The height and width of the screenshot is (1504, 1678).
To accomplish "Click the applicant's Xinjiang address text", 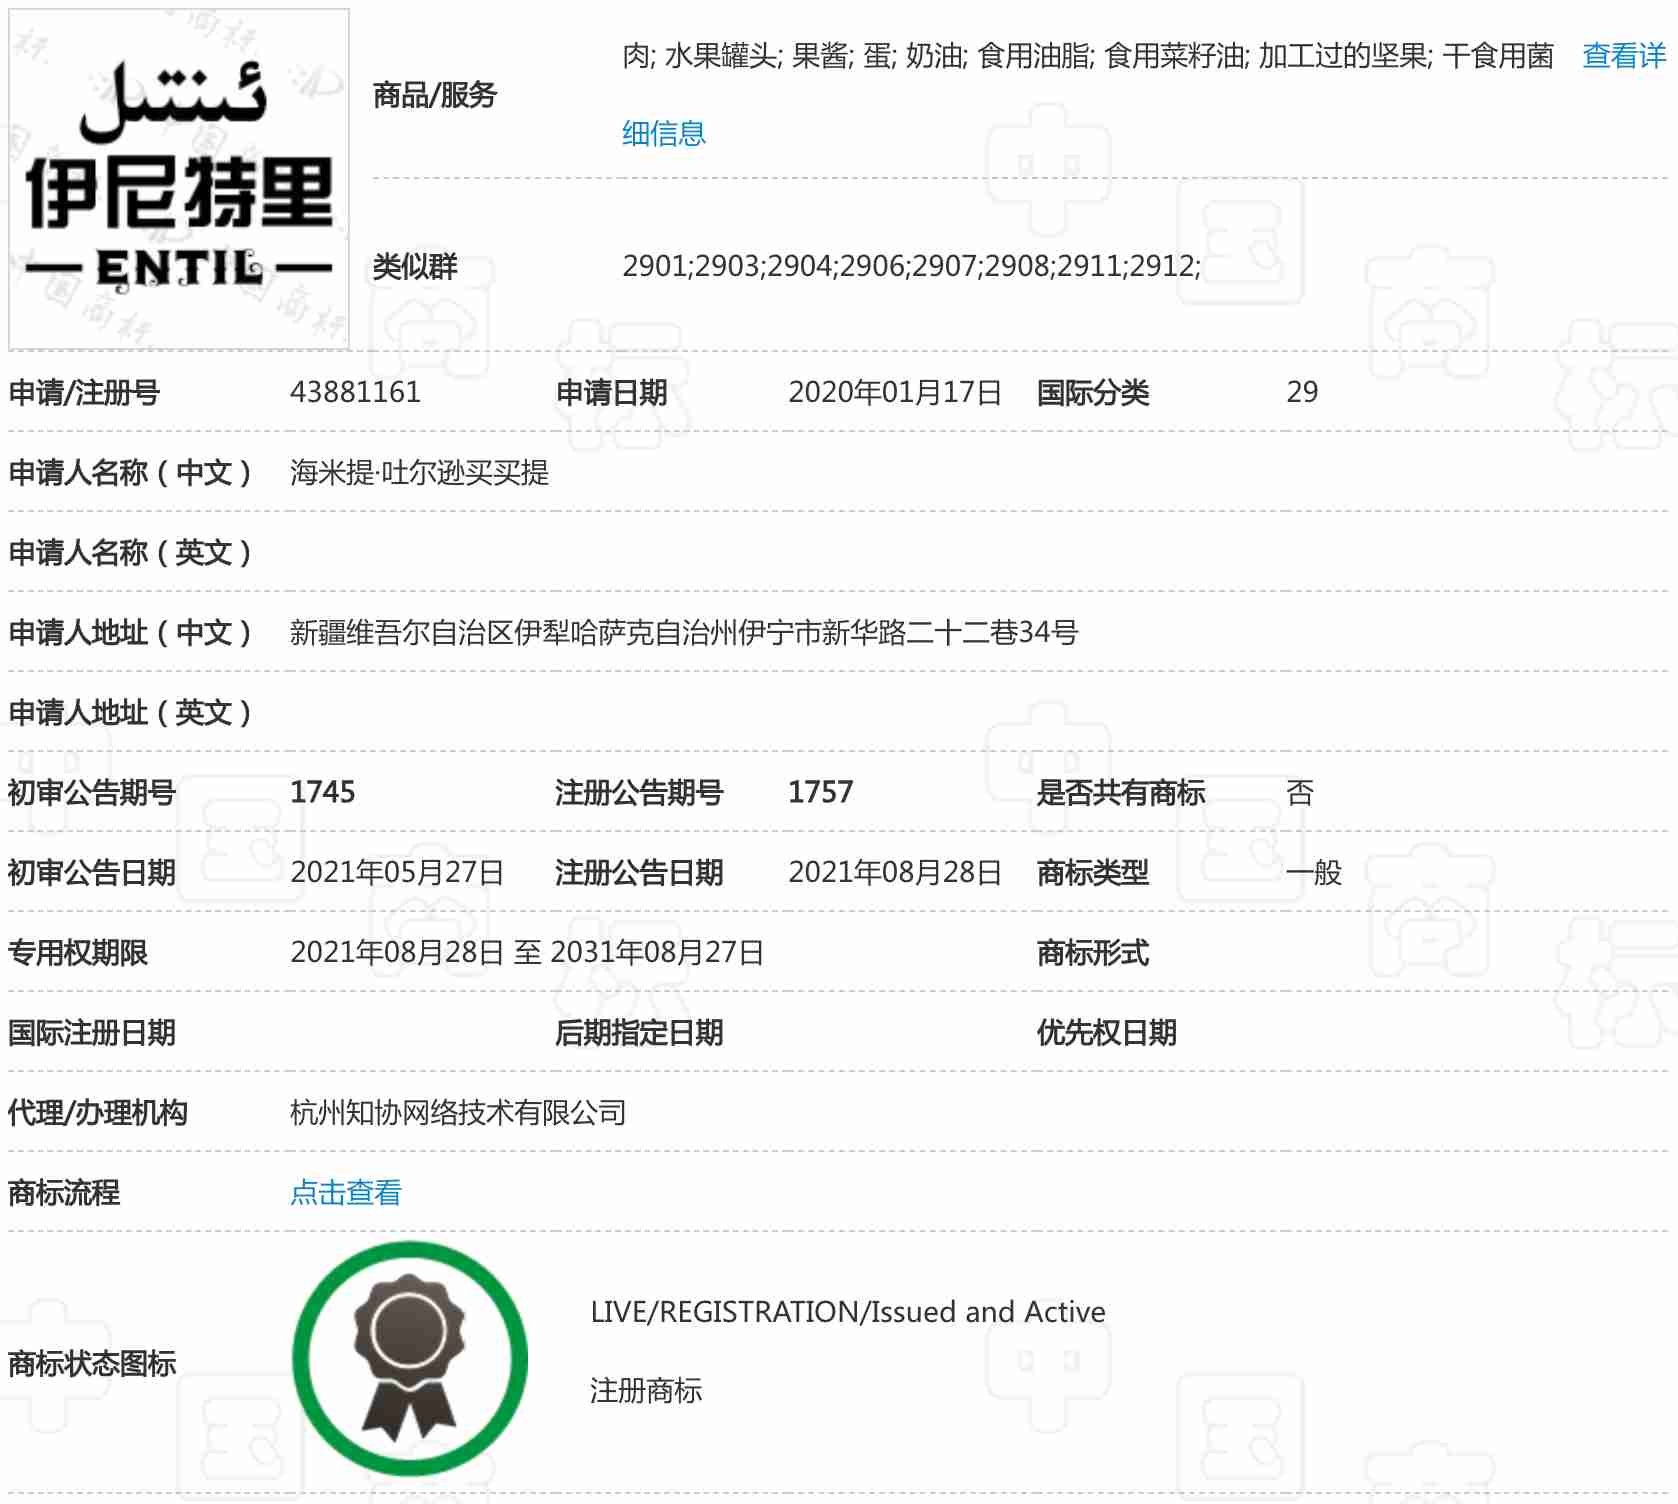I will [683, 632].
